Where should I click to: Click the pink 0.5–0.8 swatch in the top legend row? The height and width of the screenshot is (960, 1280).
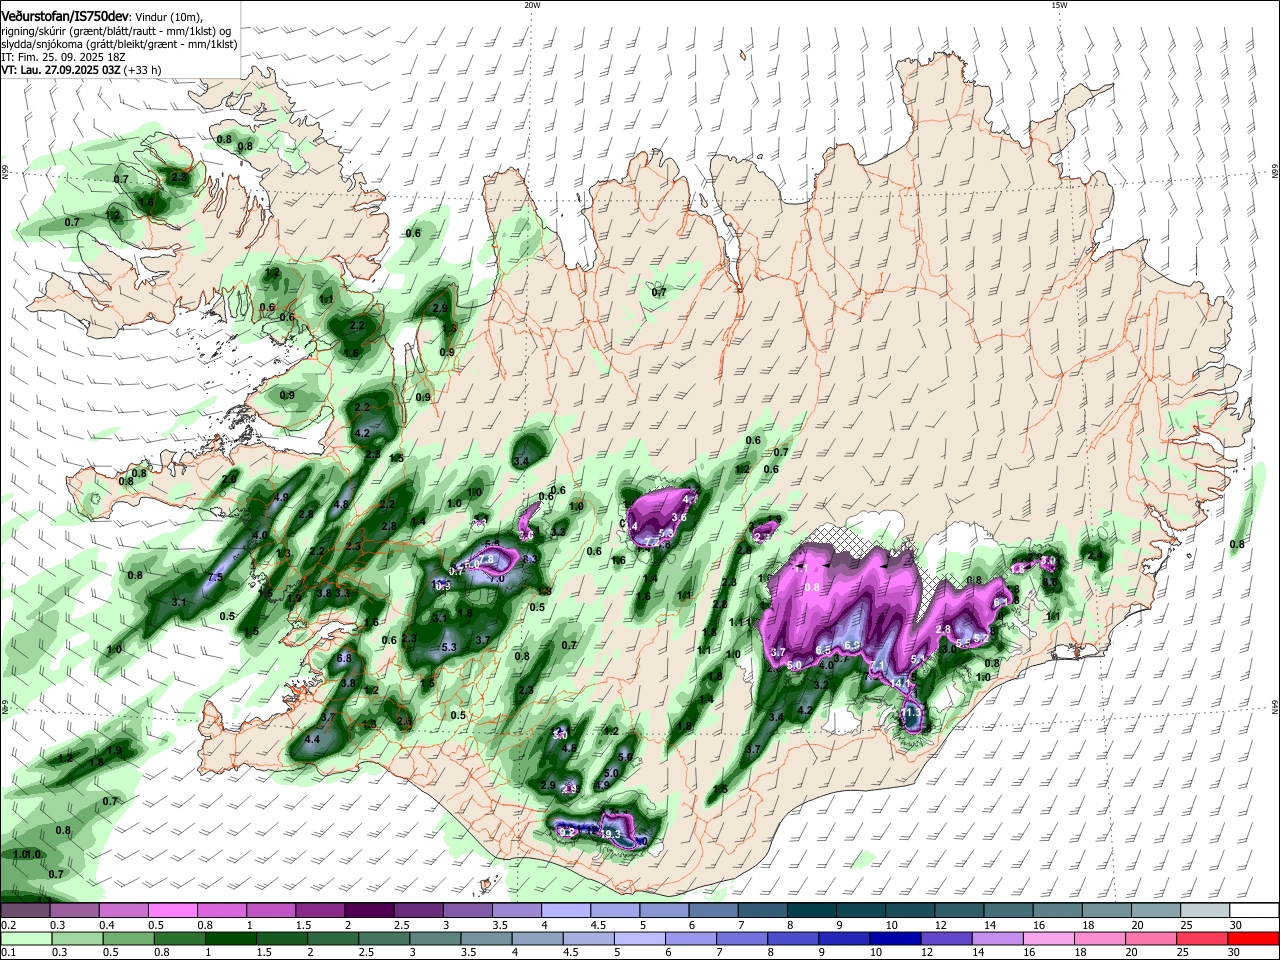[x=173, y=911]
